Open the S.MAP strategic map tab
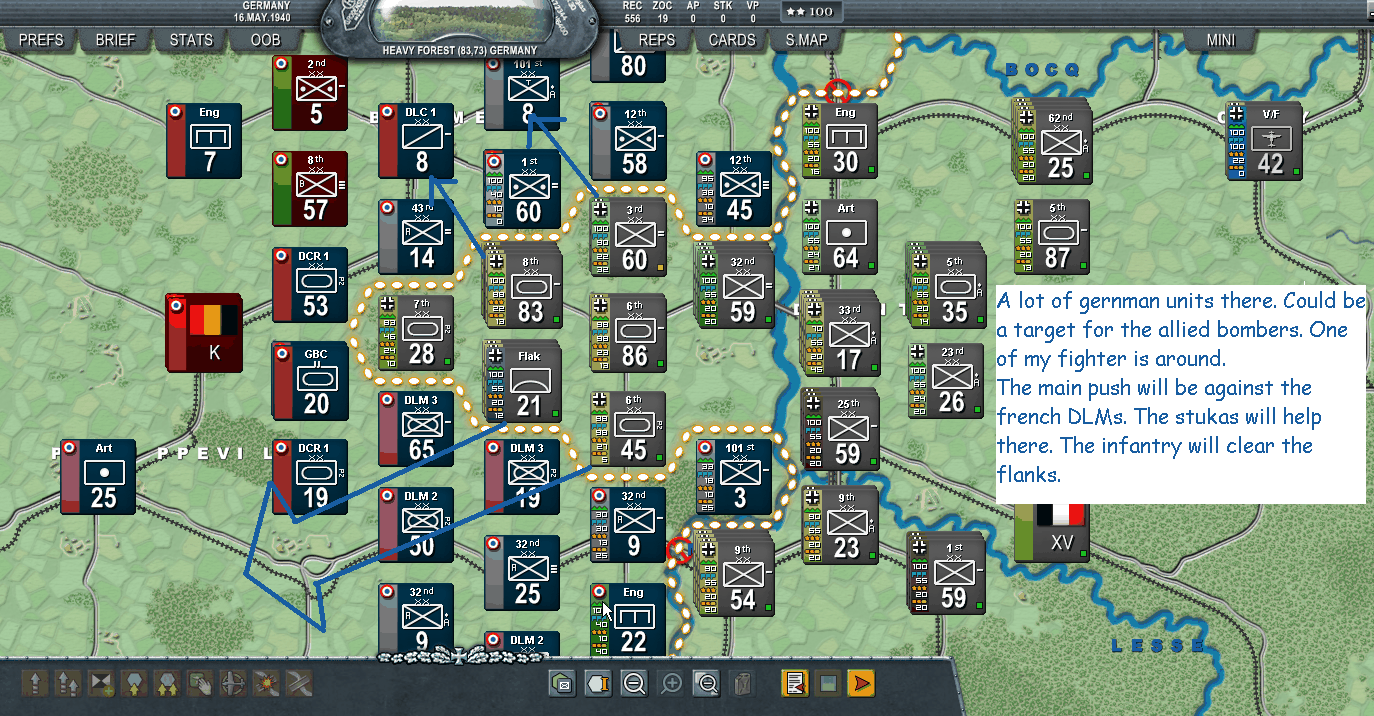1374x716 pixels. 808,40
